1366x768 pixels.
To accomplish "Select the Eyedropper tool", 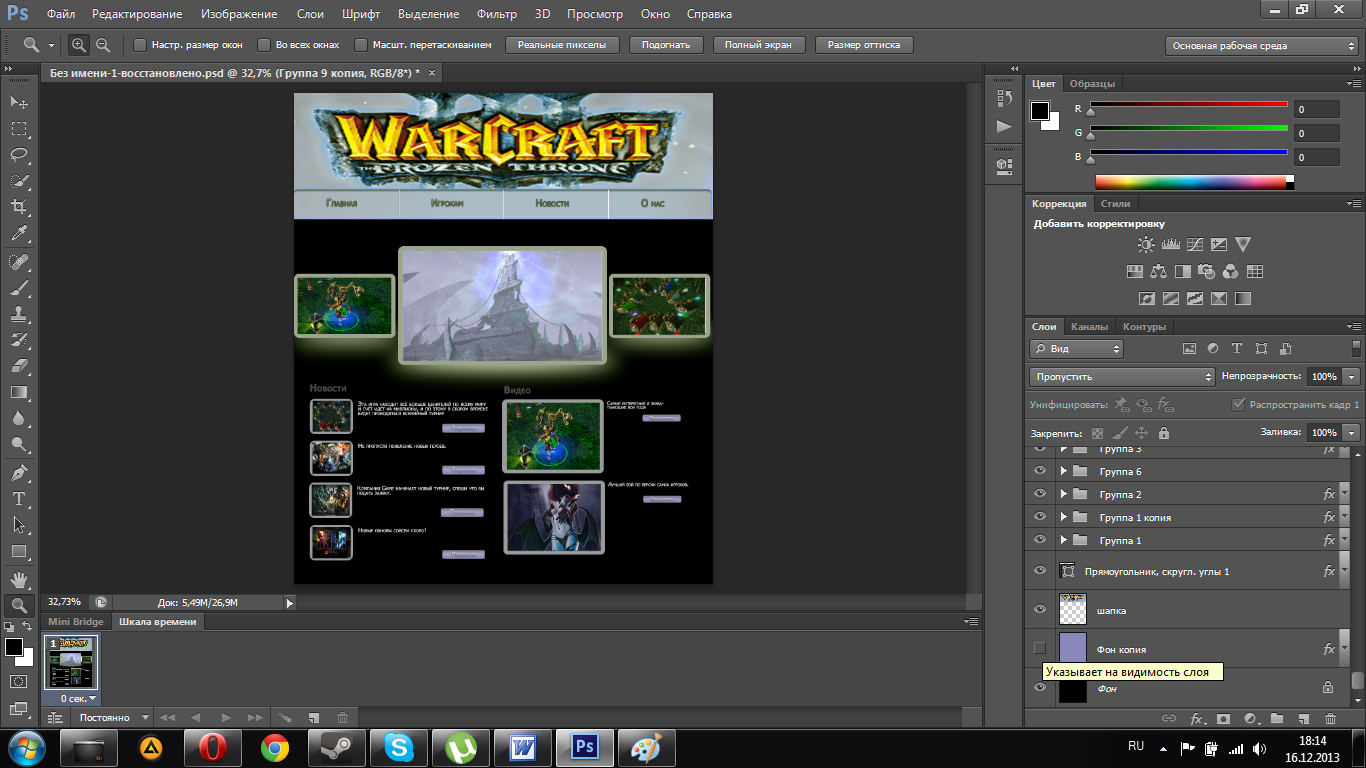I will click(x=19, y=233).
